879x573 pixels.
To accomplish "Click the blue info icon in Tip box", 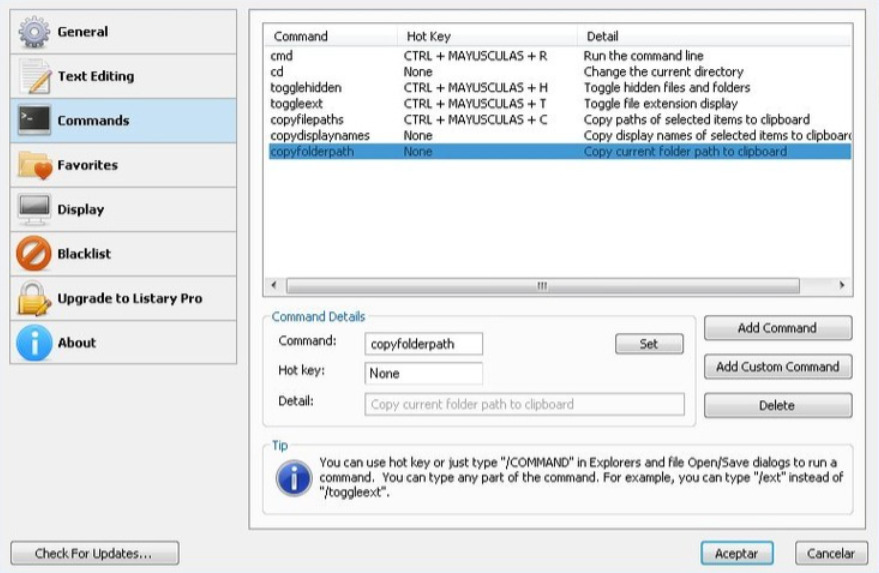I will [x=294, y=478].
